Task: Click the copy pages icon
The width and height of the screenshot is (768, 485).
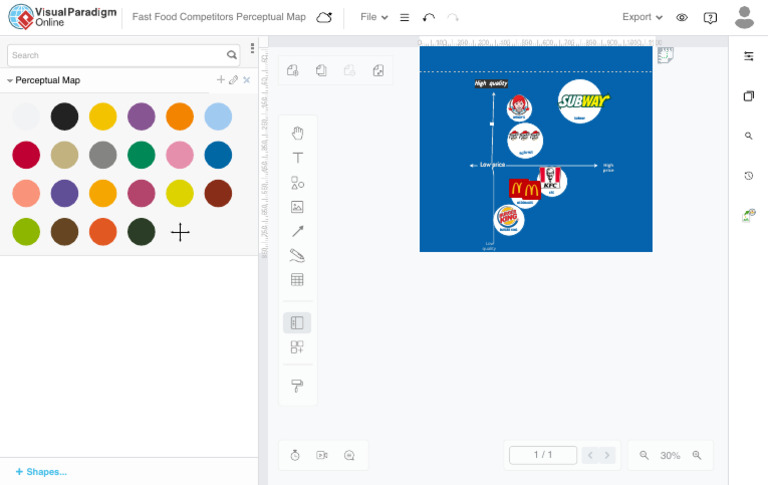Action: pos(321,71)
